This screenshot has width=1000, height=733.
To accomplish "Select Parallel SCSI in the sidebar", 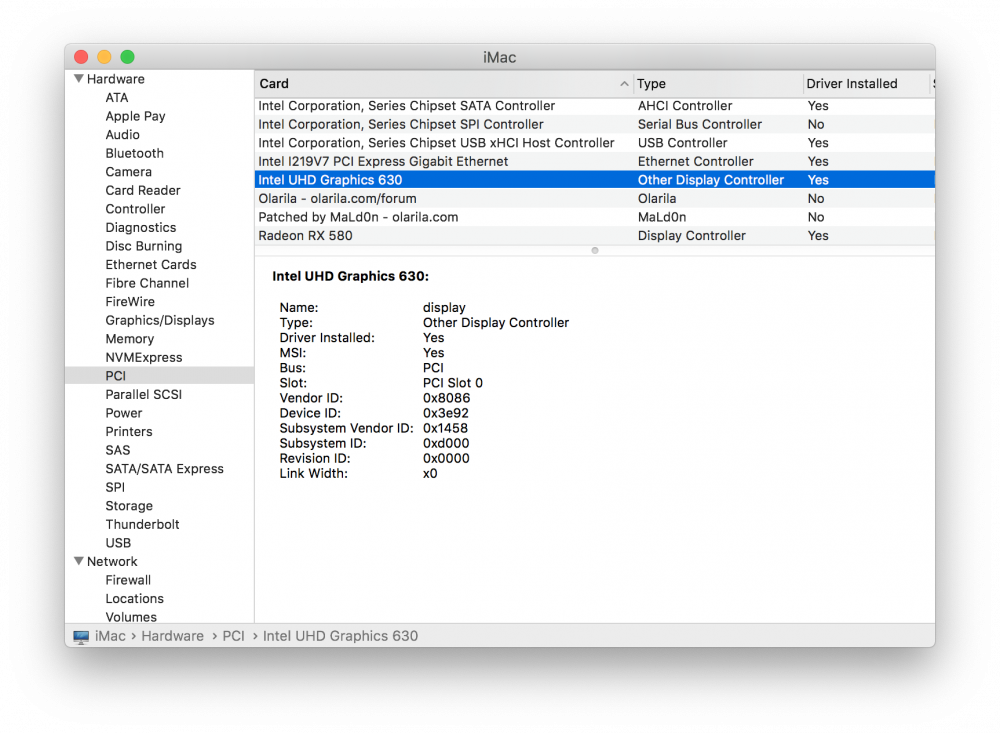I will [143, 394].
